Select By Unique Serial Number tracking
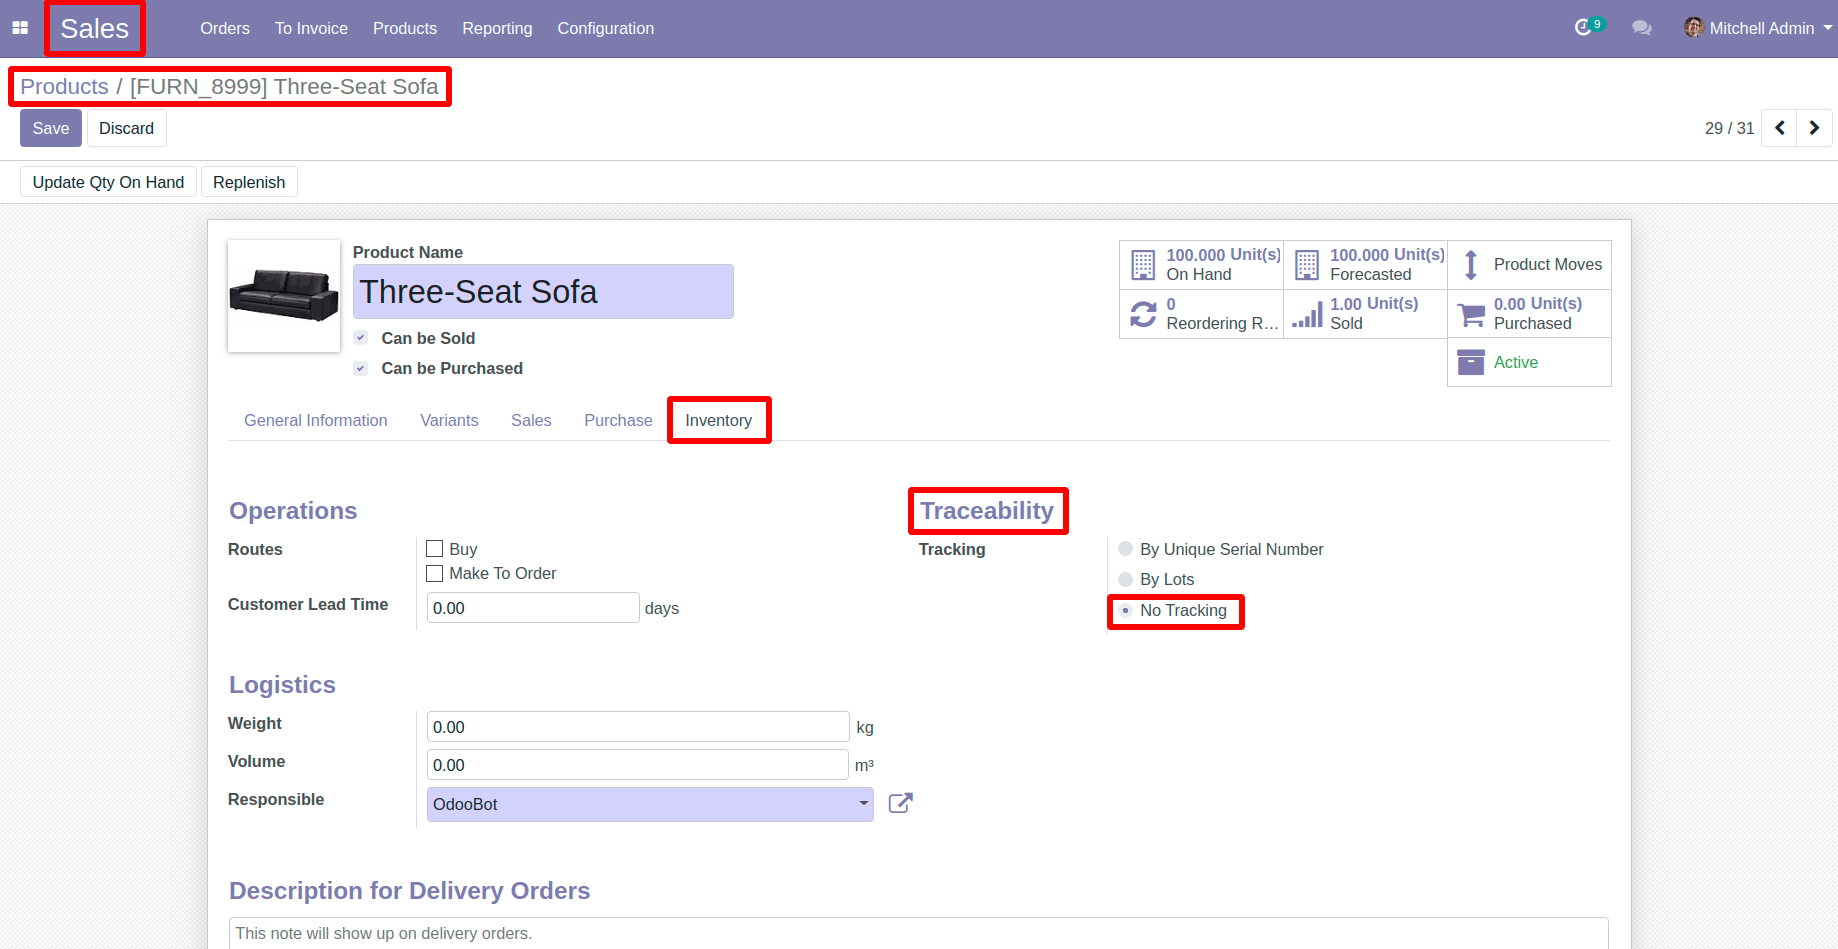This screenshot has width=1838, height=949. pos(1126,549)
